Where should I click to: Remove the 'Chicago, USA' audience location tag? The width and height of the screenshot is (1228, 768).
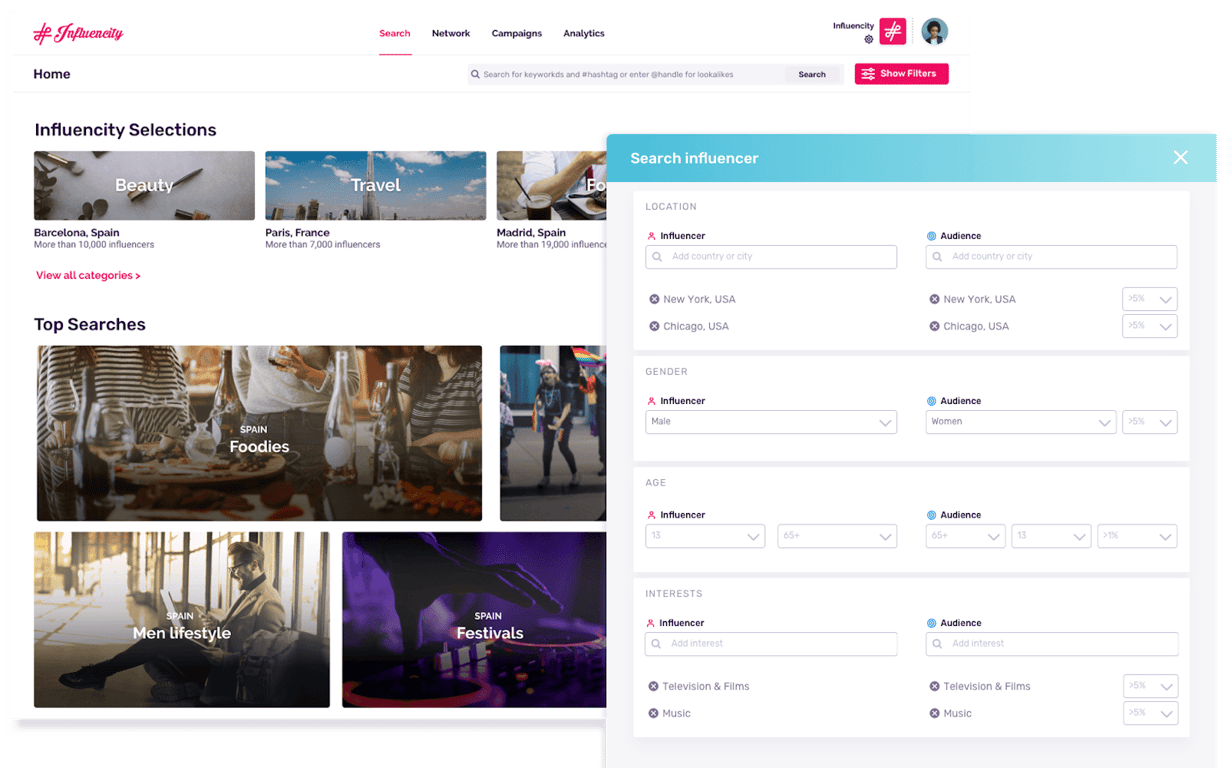pyautogui.click(x=932, y=326)
